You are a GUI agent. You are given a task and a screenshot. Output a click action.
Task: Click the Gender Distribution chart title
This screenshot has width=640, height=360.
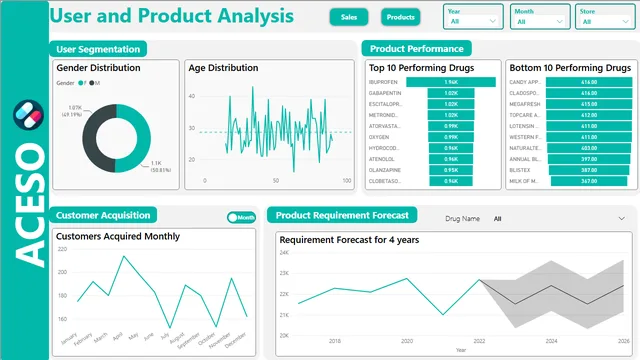coord(98,68)
